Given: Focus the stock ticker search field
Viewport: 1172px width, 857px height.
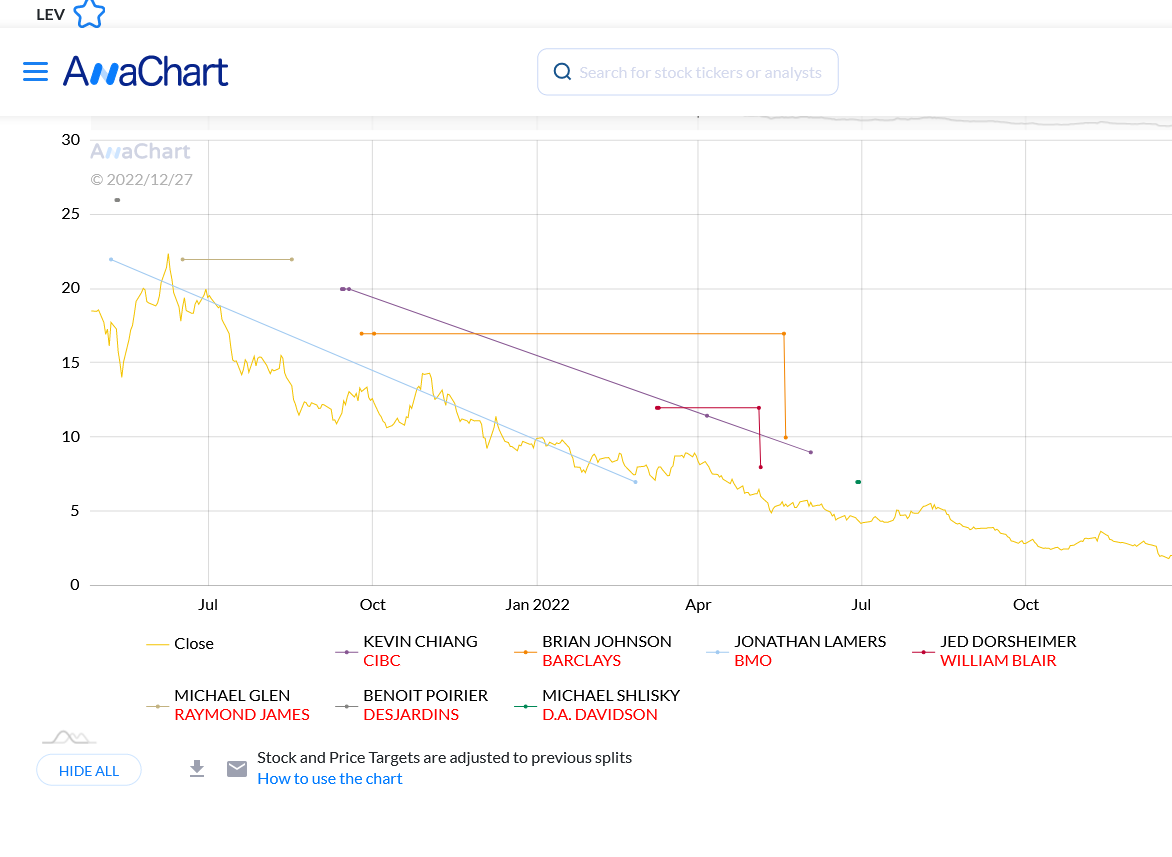Looking at the screenshot, I should coord(688,72).
